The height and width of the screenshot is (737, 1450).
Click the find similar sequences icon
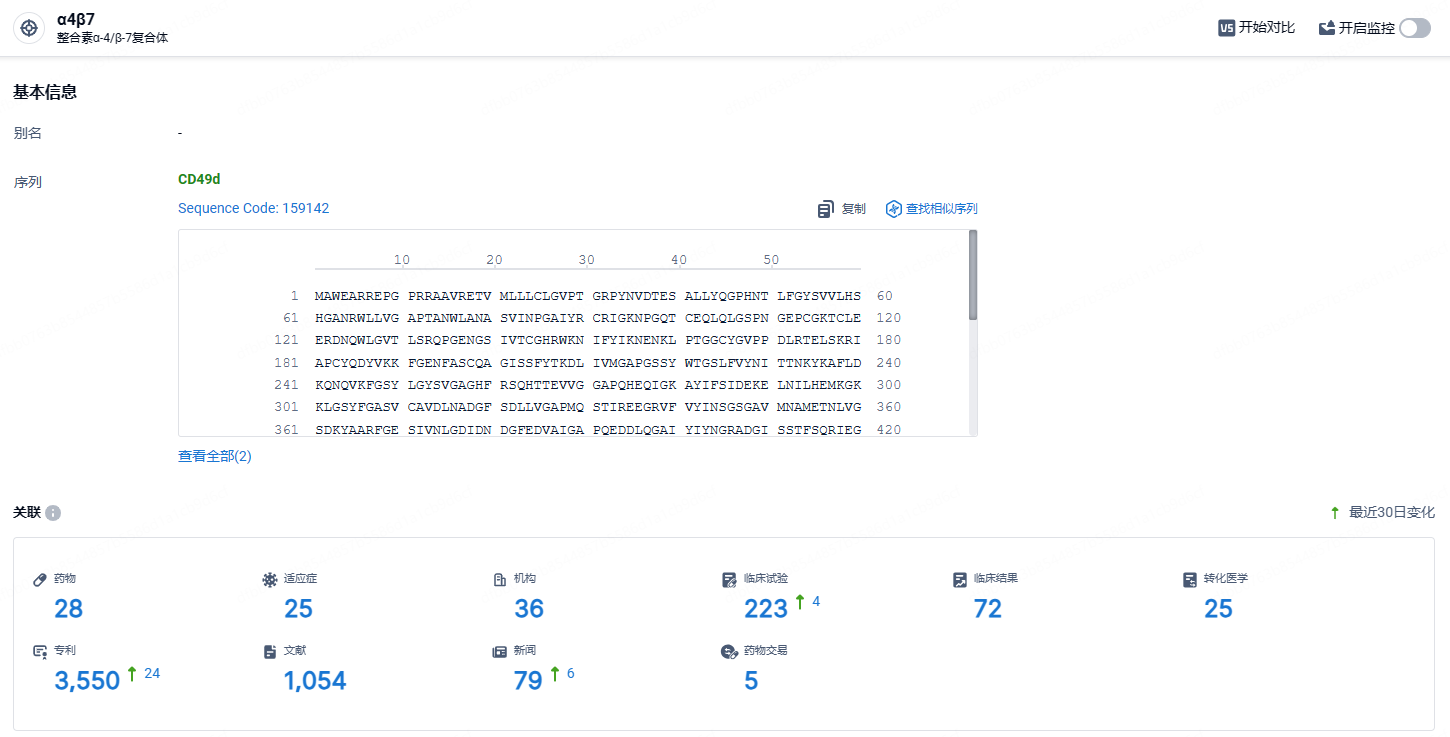point(894,209)
